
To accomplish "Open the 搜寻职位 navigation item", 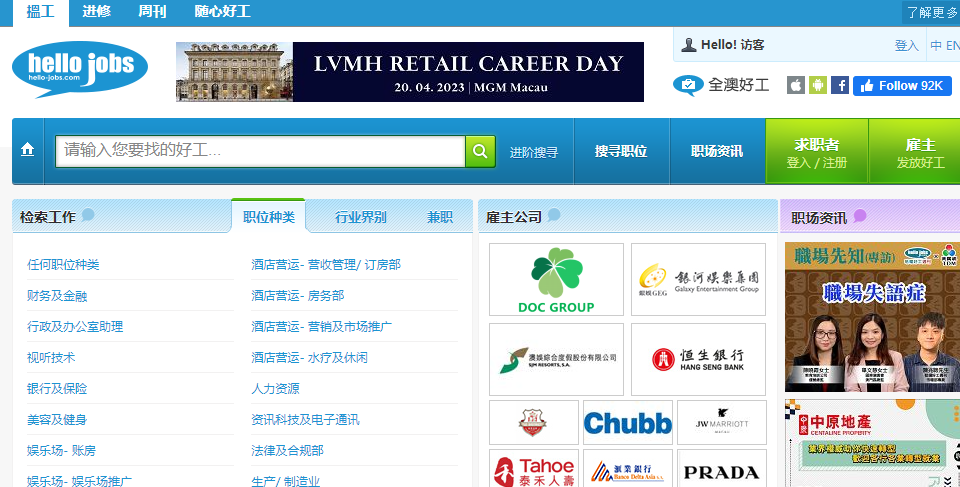I will (621, 151).
